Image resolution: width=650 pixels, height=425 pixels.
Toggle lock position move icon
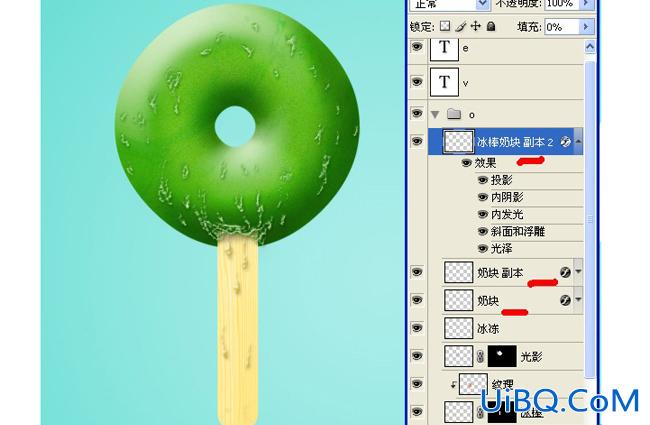point(476,27)
